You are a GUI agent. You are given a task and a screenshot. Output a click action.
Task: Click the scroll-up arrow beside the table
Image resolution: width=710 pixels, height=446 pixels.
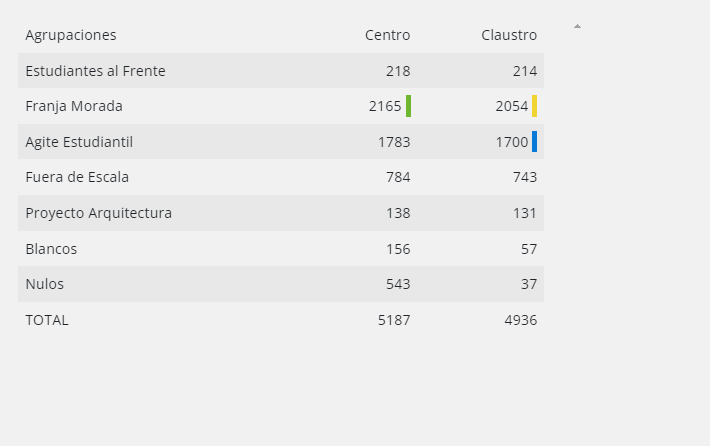click(577, 26)
